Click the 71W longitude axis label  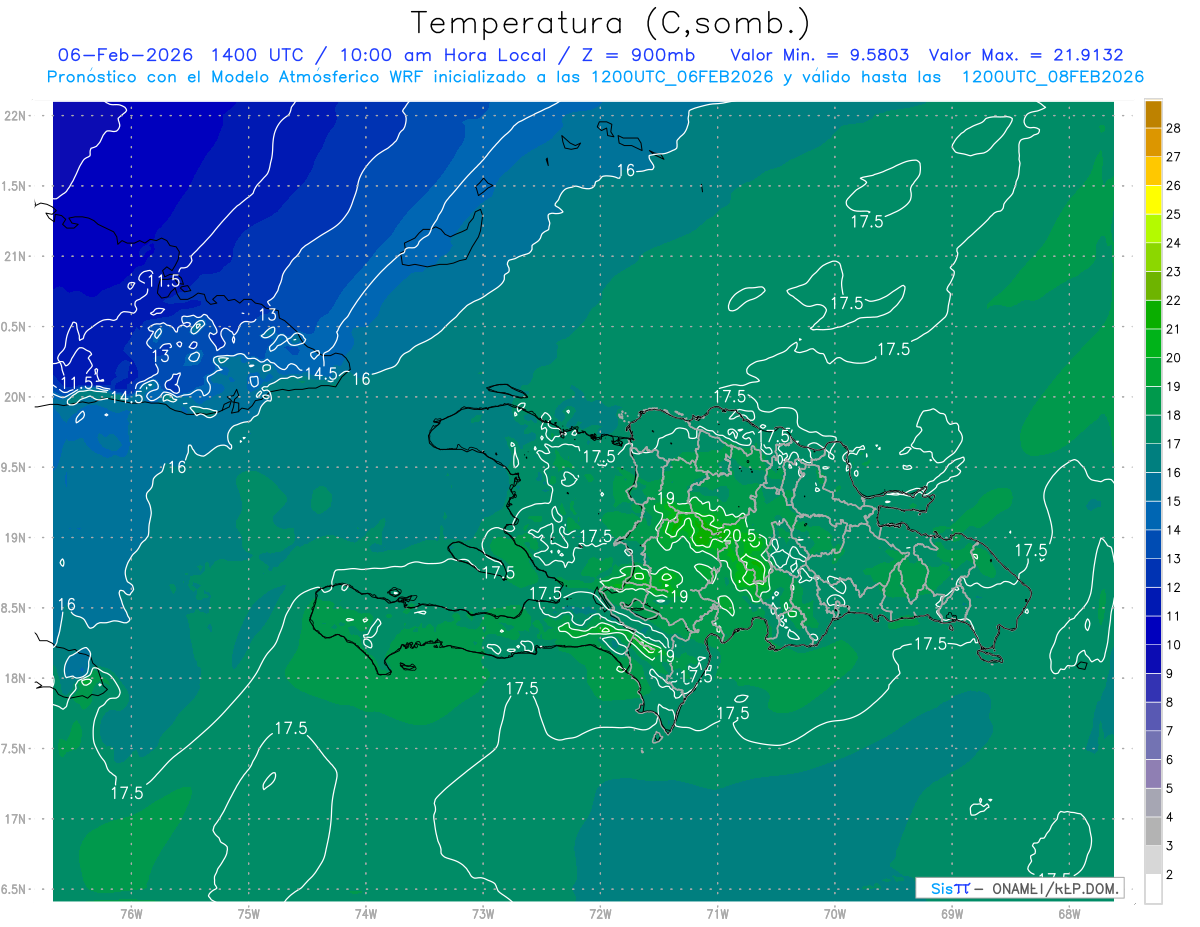(717, 914)
